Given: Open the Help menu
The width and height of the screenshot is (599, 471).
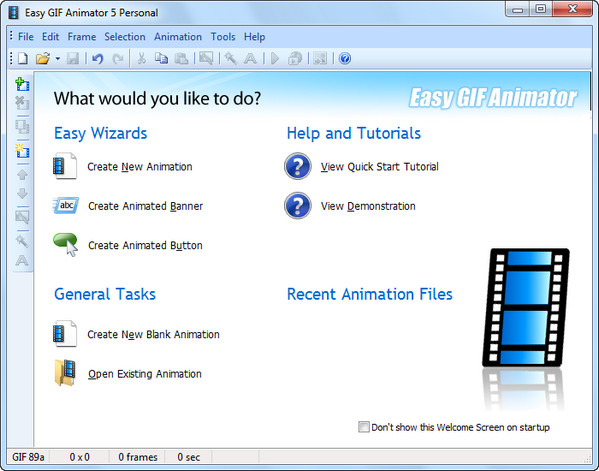Looking at the screenshot, I should [254, 37].
